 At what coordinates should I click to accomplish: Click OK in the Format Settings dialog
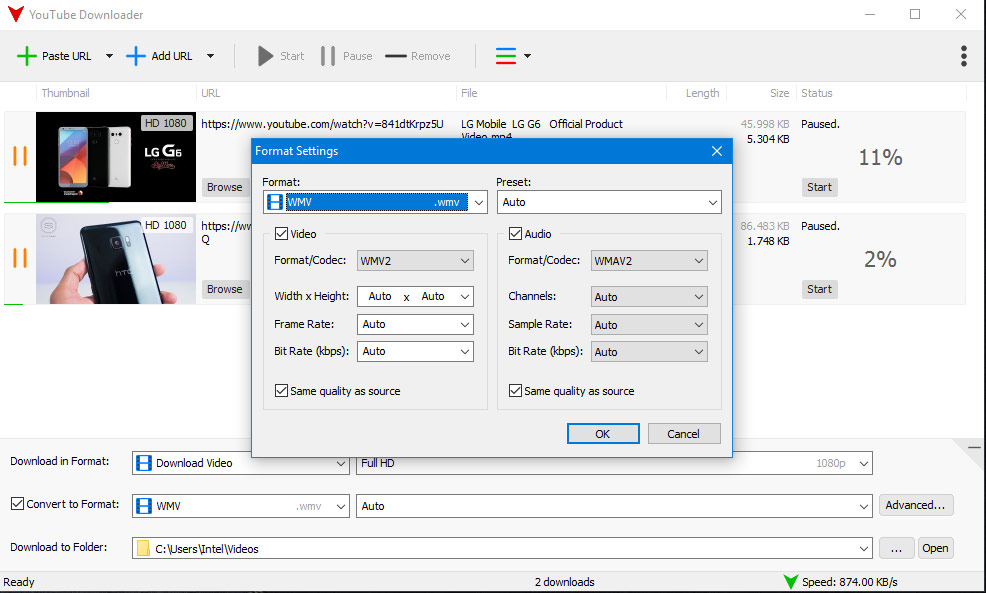(x=602, y=434)
